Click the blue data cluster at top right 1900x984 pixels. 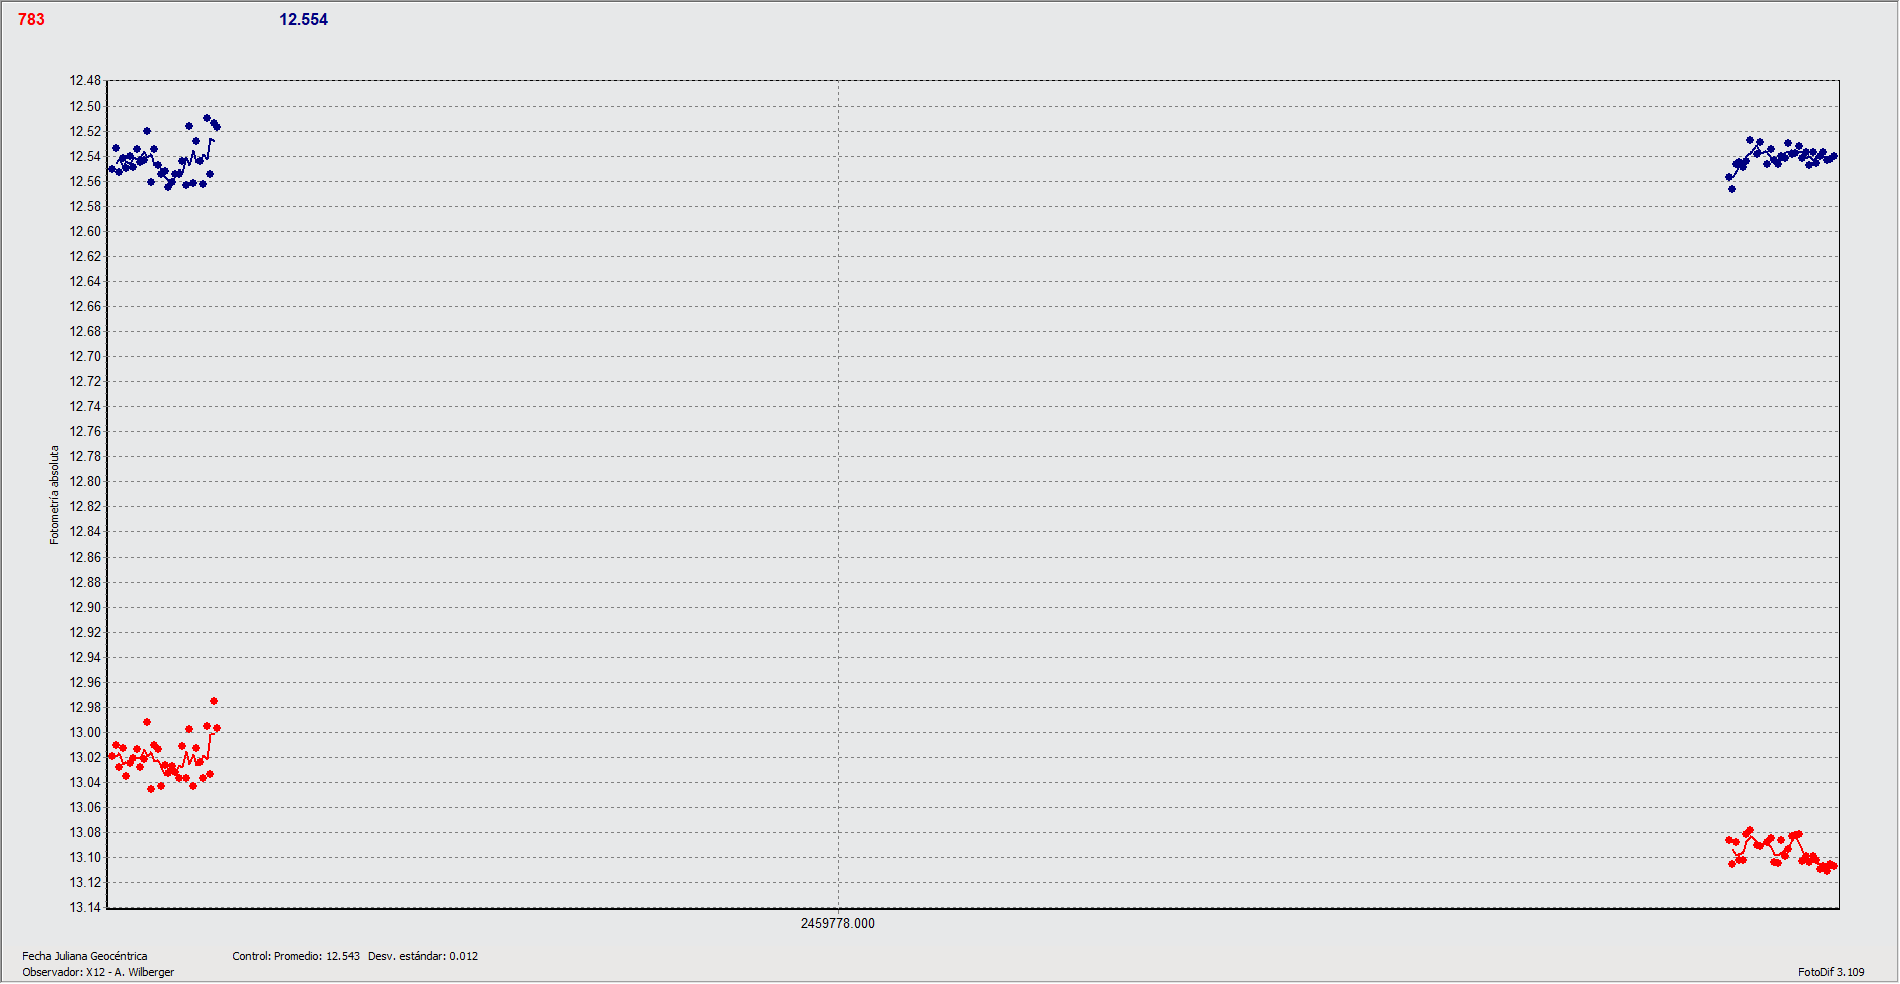click(x=1782, y=156)
